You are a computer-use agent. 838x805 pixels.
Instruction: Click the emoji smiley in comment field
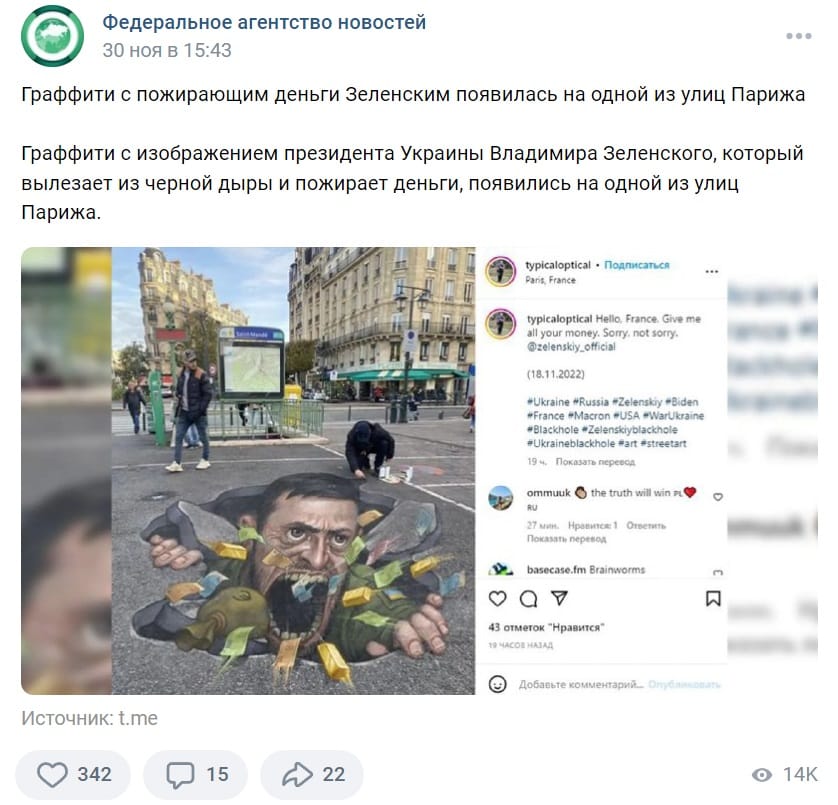click(x=497, y=684)
